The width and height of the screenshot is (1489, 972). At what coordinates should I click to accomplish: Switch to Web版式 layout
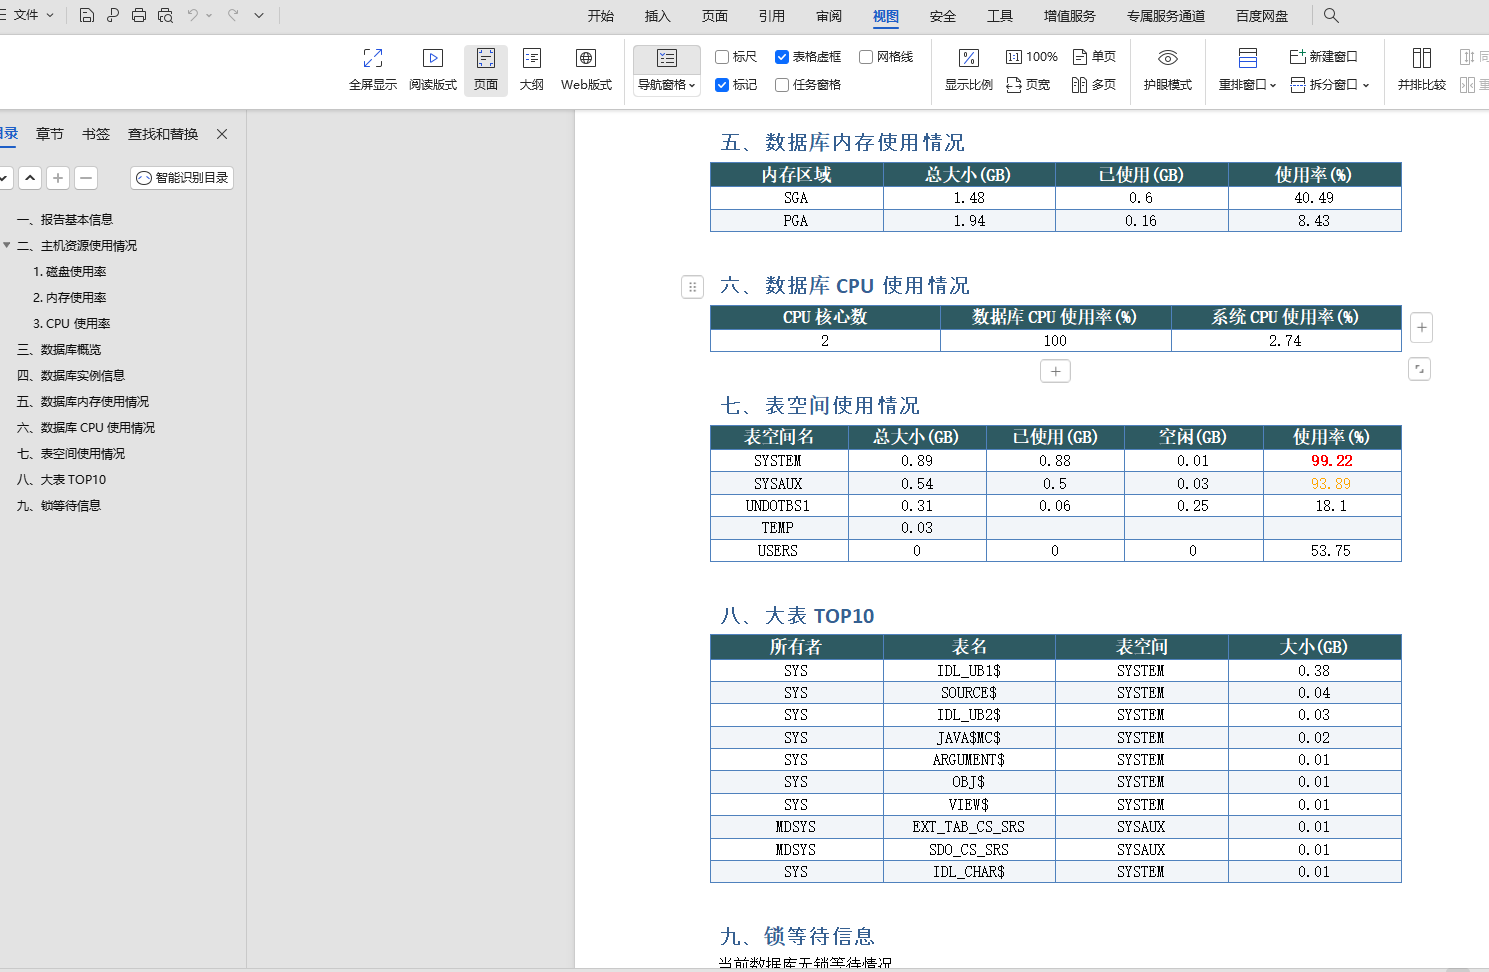[586, 70]
